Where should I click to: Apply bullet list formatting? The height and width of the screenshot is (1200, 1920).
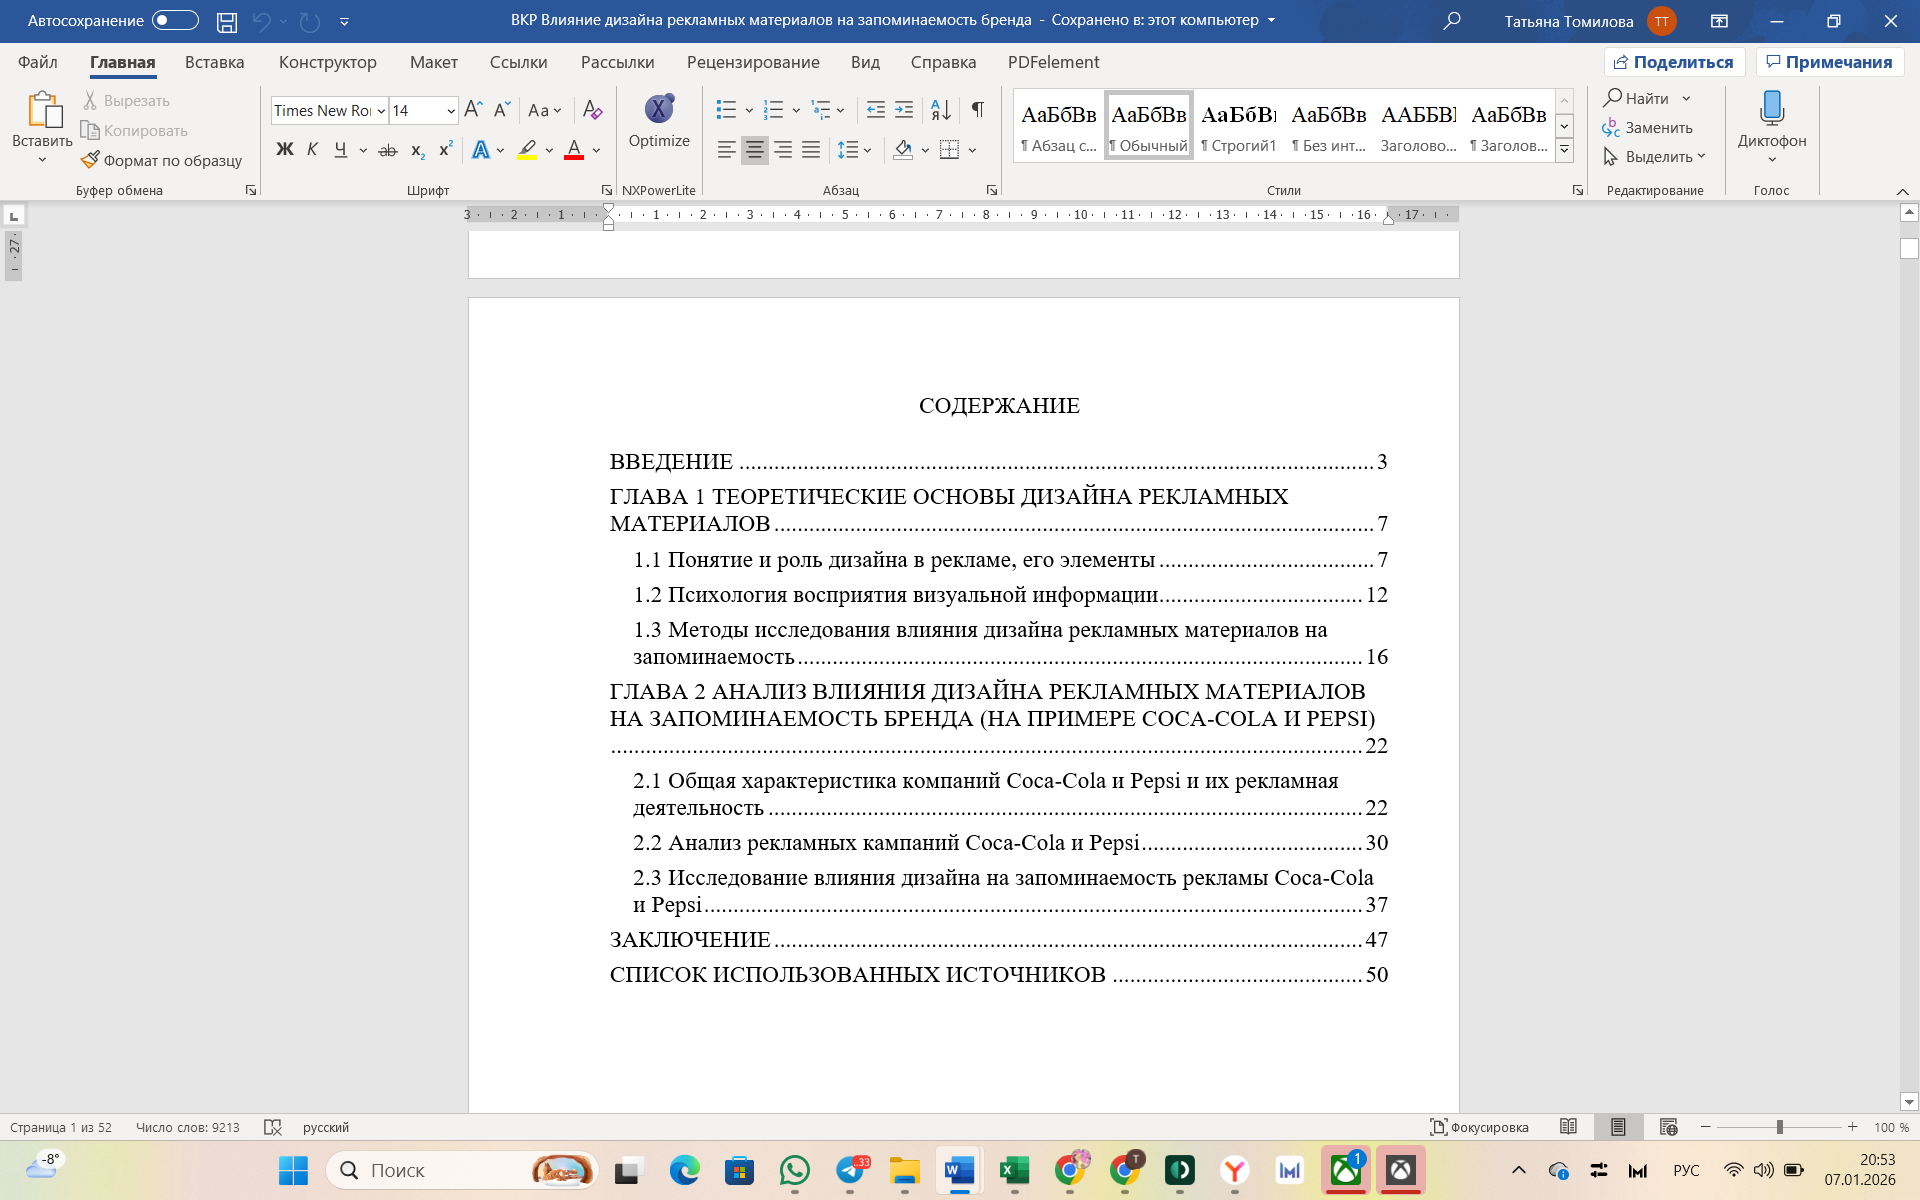pos(726,109)
